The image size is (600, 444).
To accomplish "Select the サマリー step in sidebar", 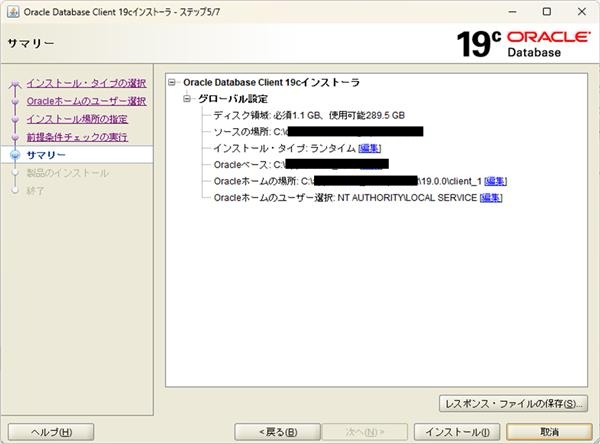I will point(46,155).
